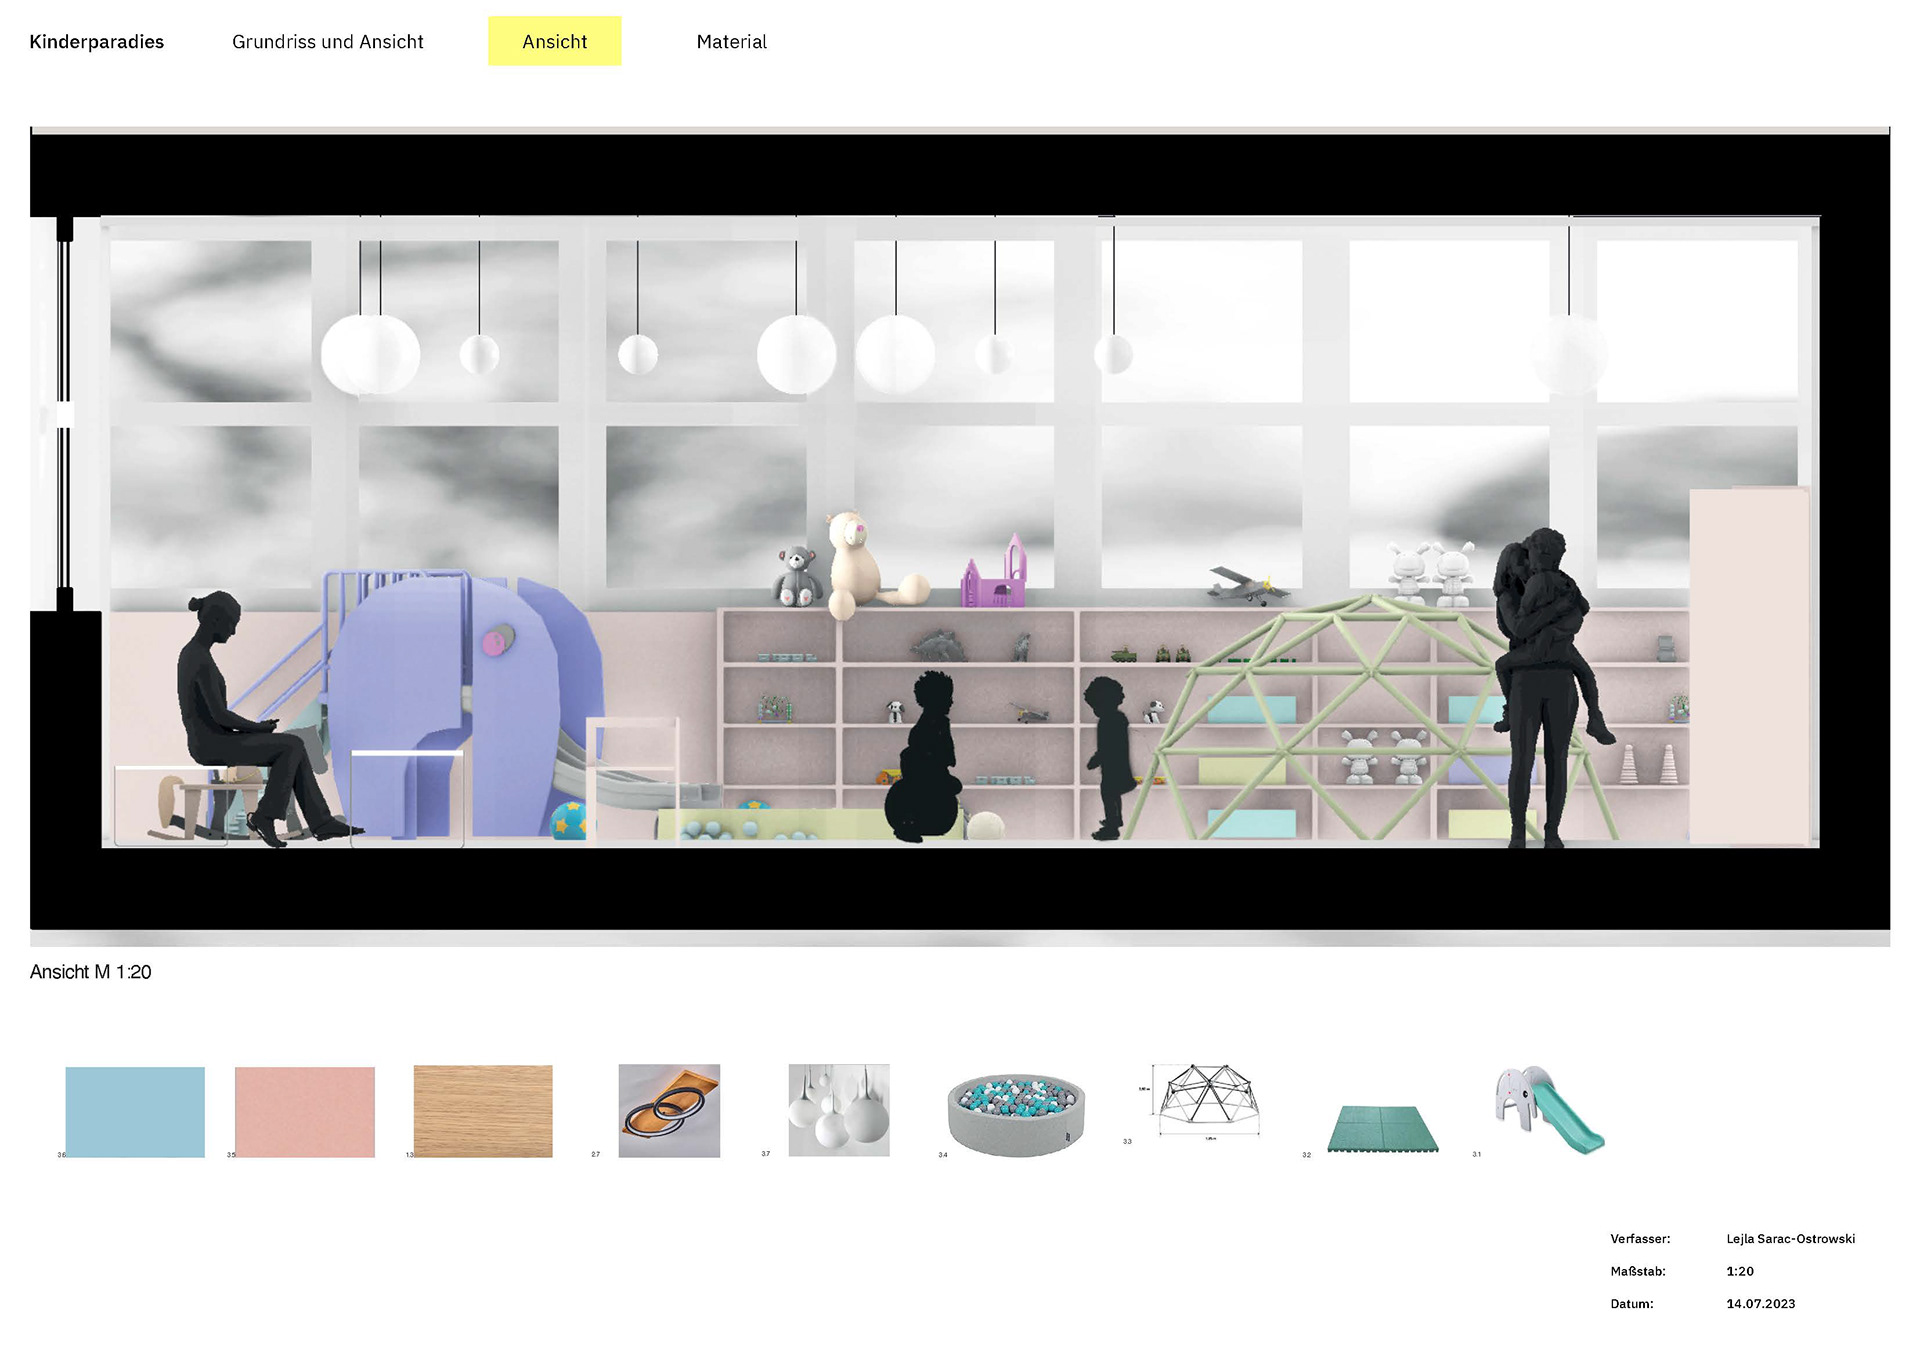Click the Ansicht M 1:20 caption
Screen dimensions: 1920x1358
tap(91, 972)
